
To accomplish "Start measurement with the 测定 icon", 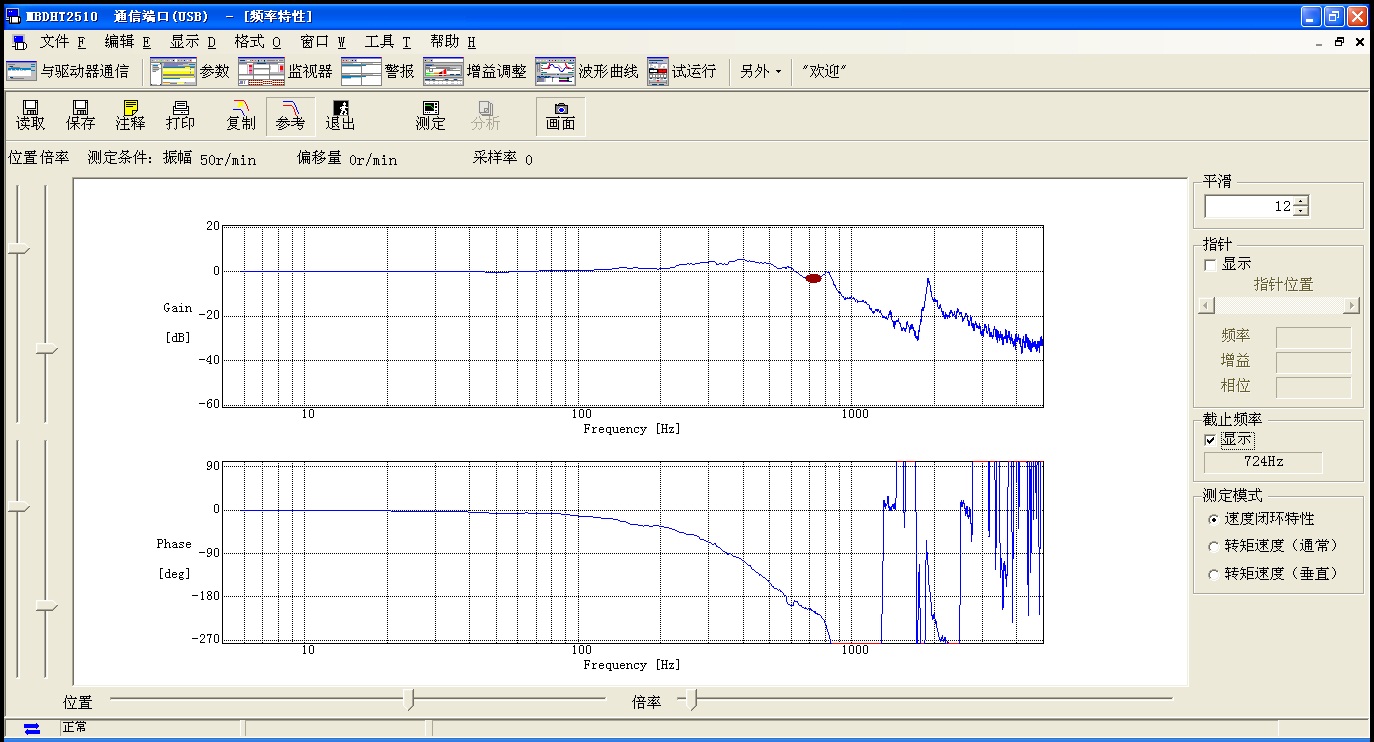I will (430, 115).
